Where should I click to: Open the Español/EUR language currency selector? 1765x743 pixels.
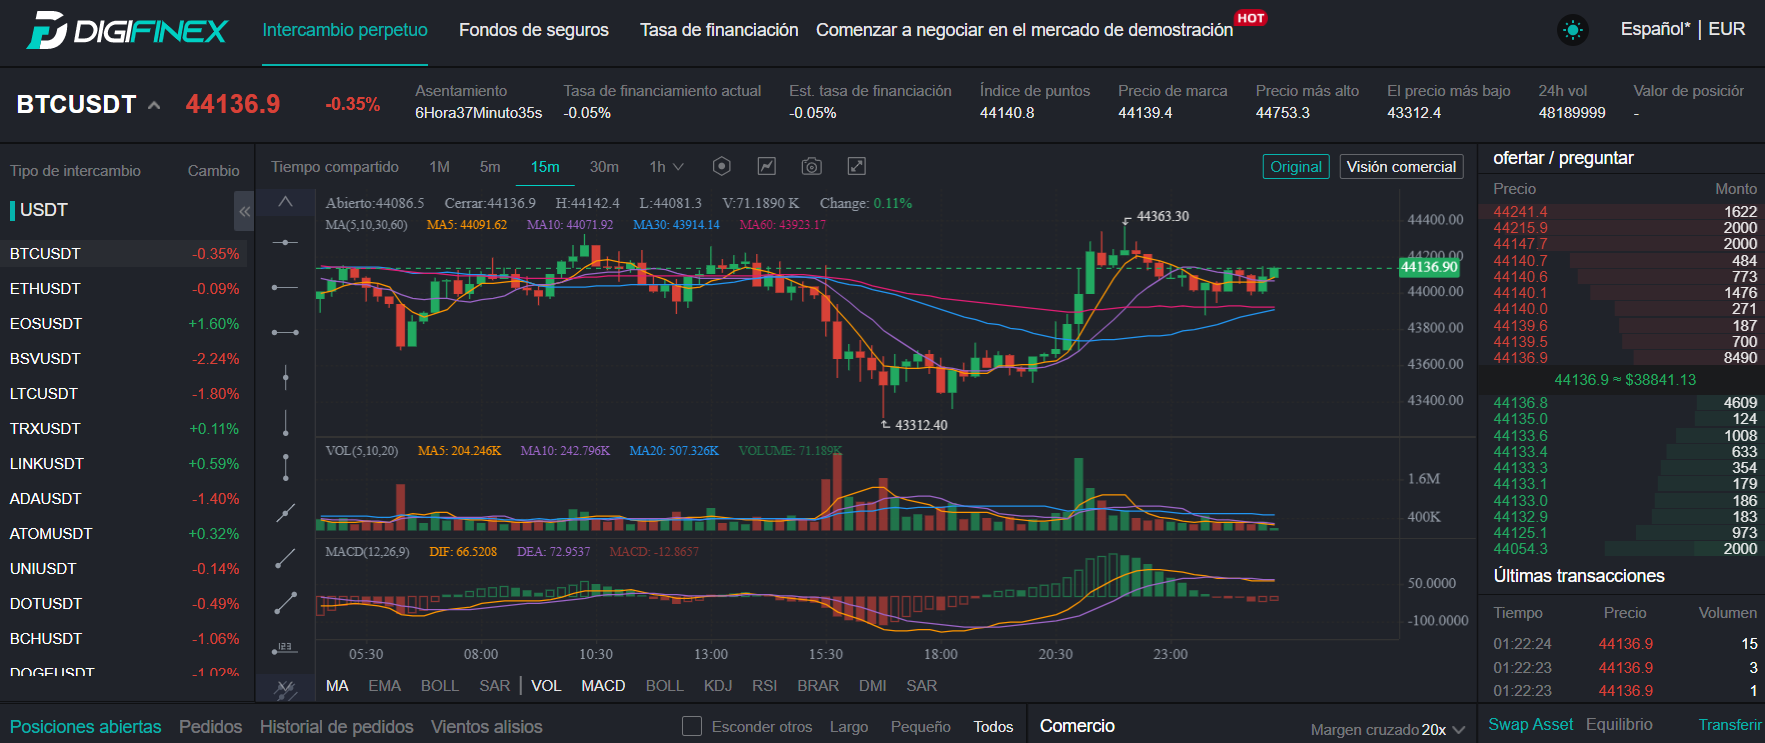(x=1683, y=30)
